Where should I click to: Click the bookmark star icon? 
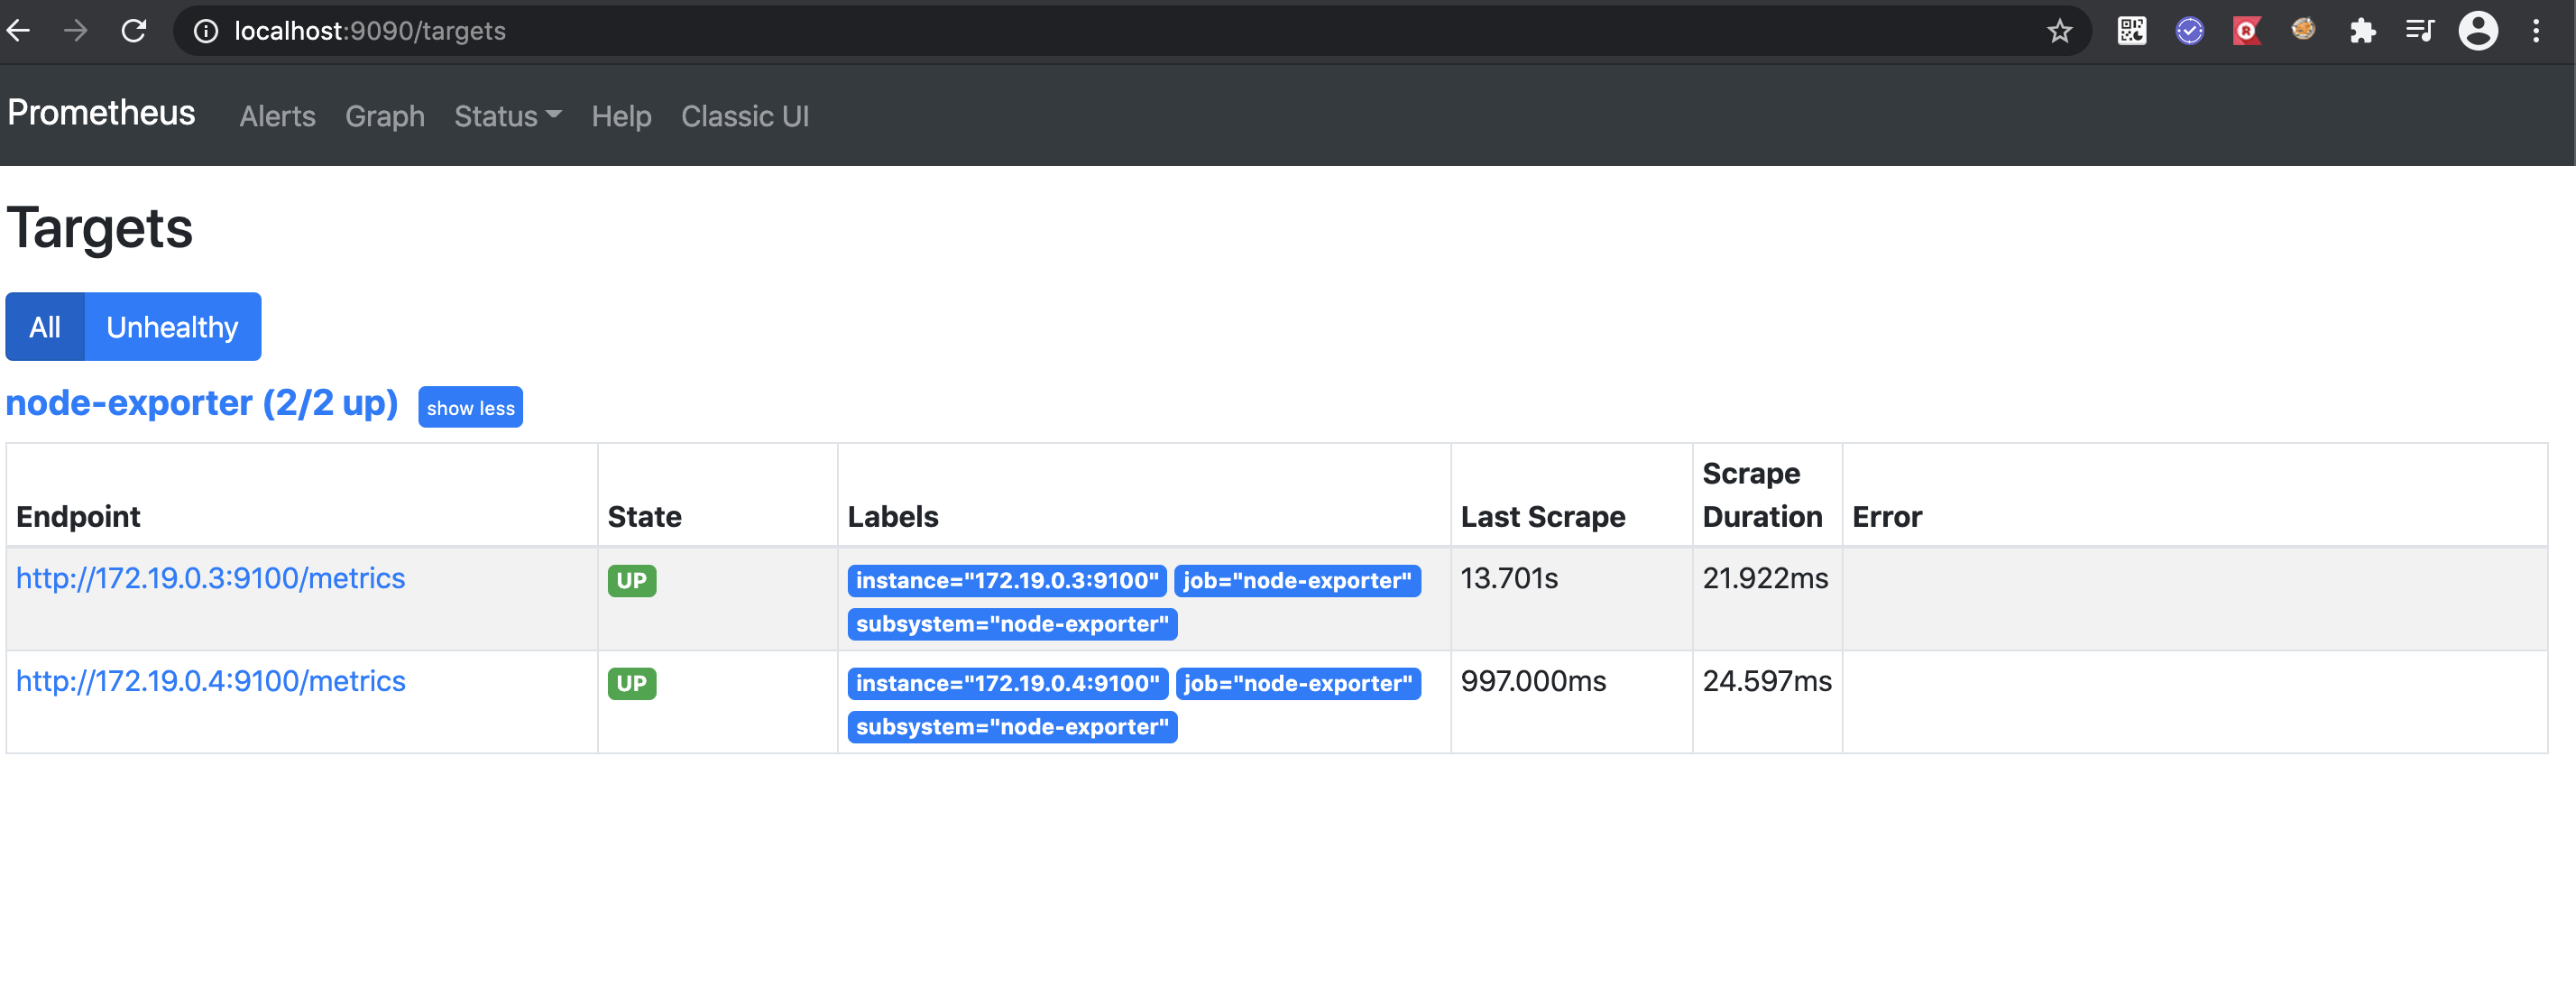[2059, 31]
